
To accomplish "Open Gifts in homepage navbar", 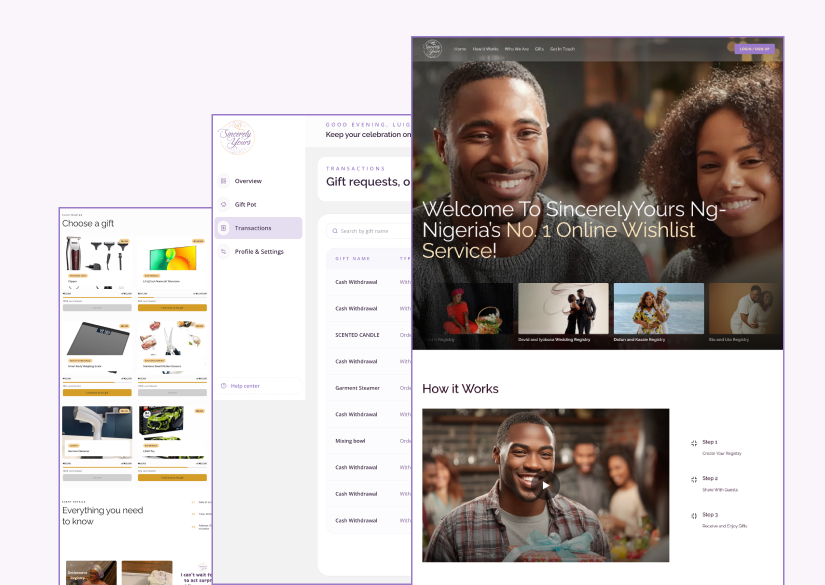I will pyautogui.click(x=539, y=49).
